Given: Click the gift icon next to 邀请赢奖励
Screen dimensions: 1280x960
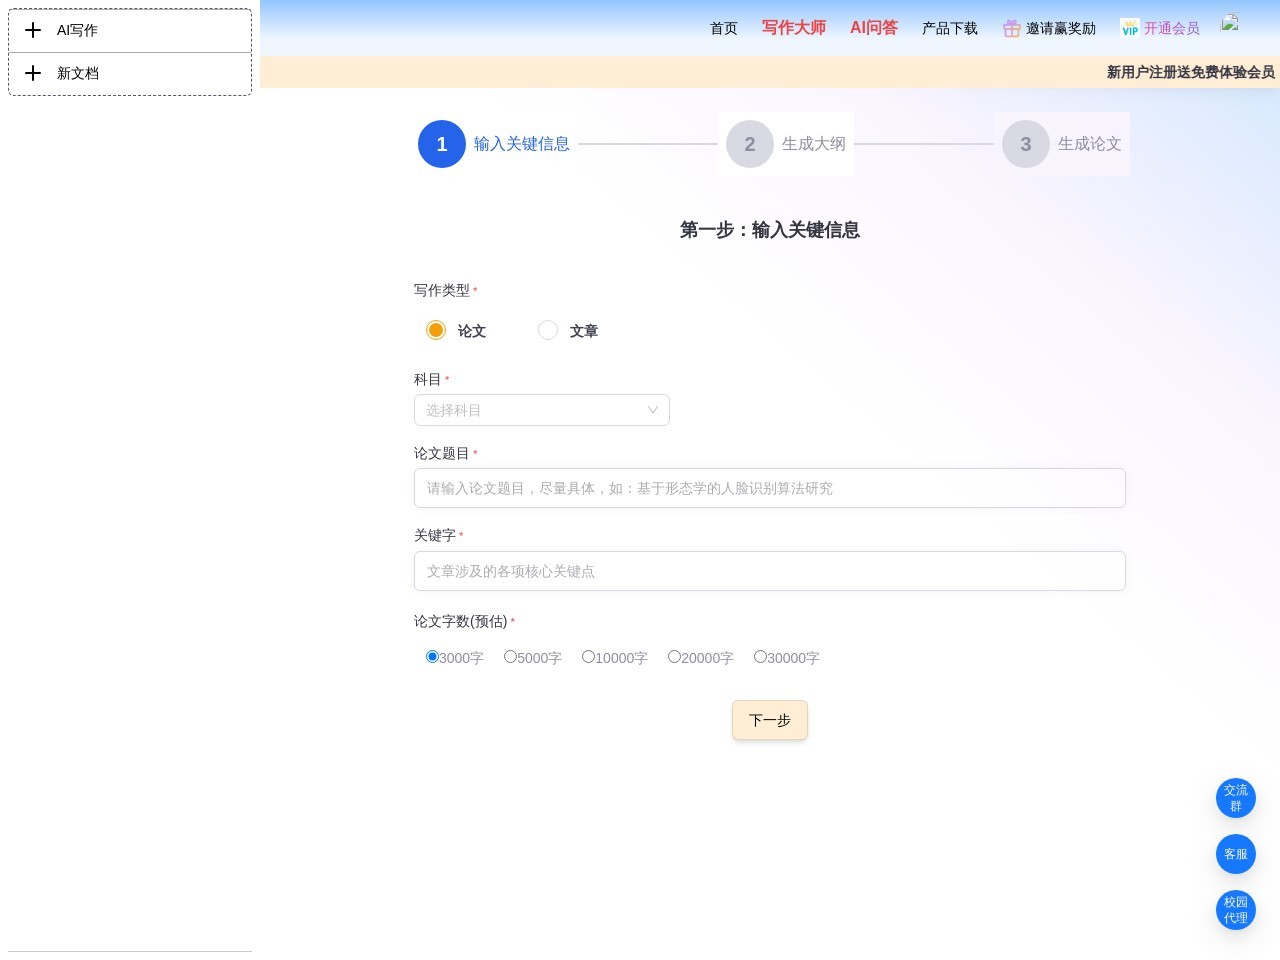Looking at the screenshot, I should click(1012, 28).
